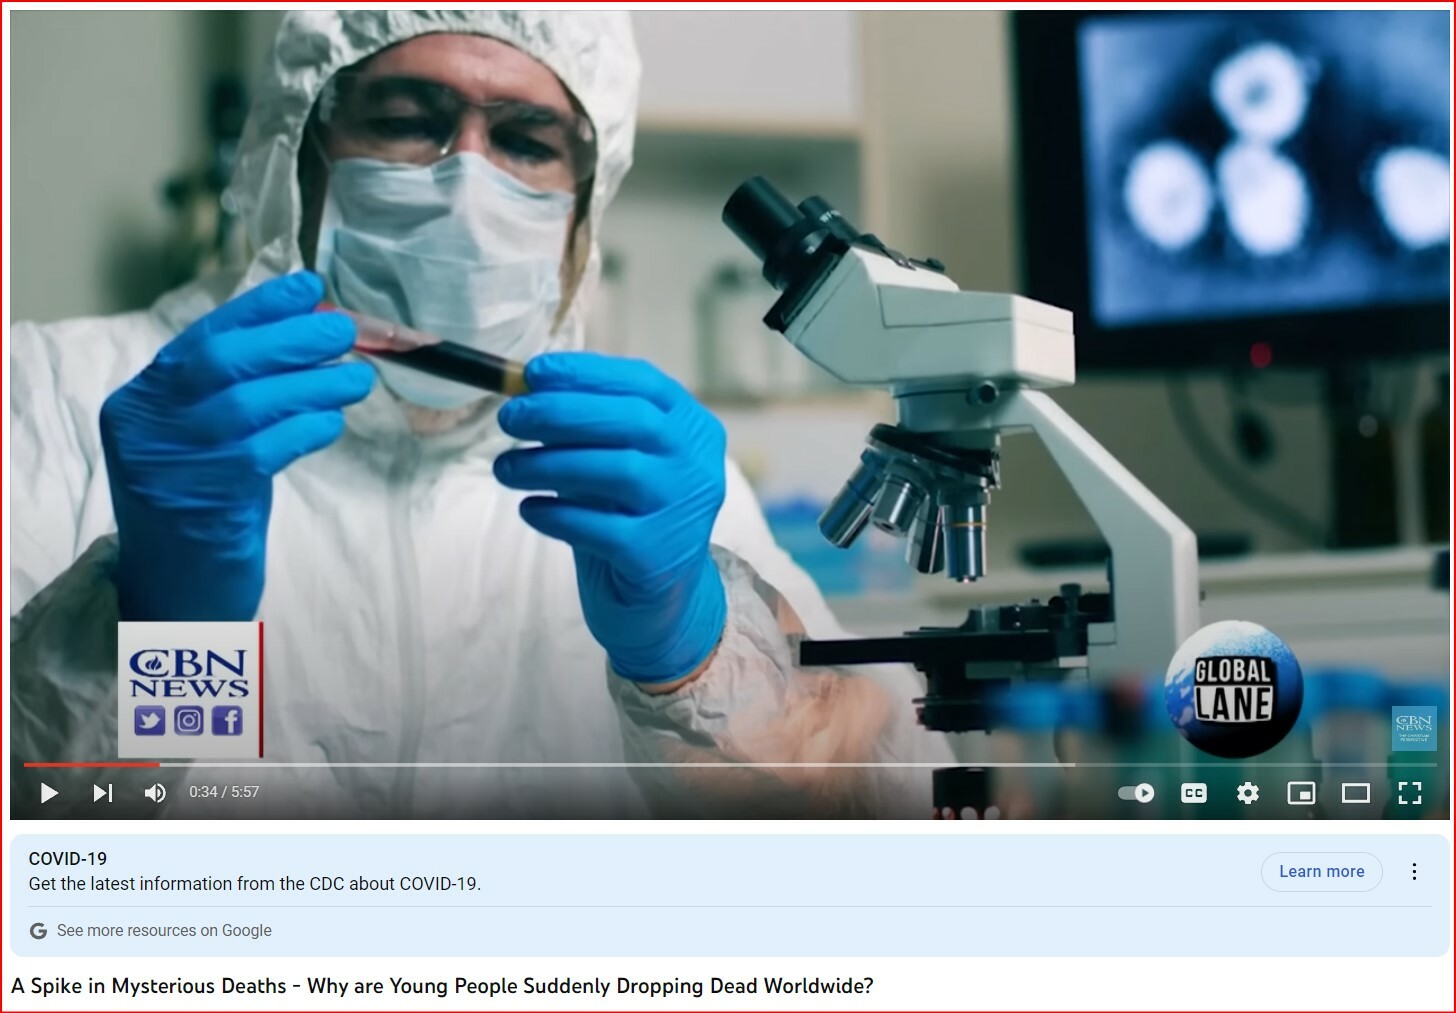Skip to the next video

coord(102,793)
